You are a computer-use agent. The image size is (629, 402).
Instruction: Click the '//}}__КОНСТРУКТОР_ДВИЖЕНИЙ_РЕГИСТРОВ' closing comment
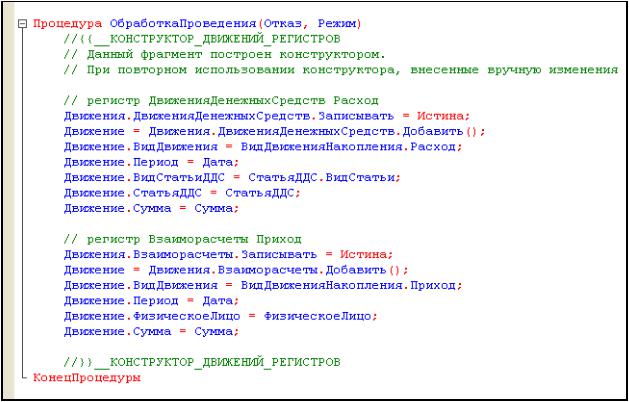click(x=202, y=363)
